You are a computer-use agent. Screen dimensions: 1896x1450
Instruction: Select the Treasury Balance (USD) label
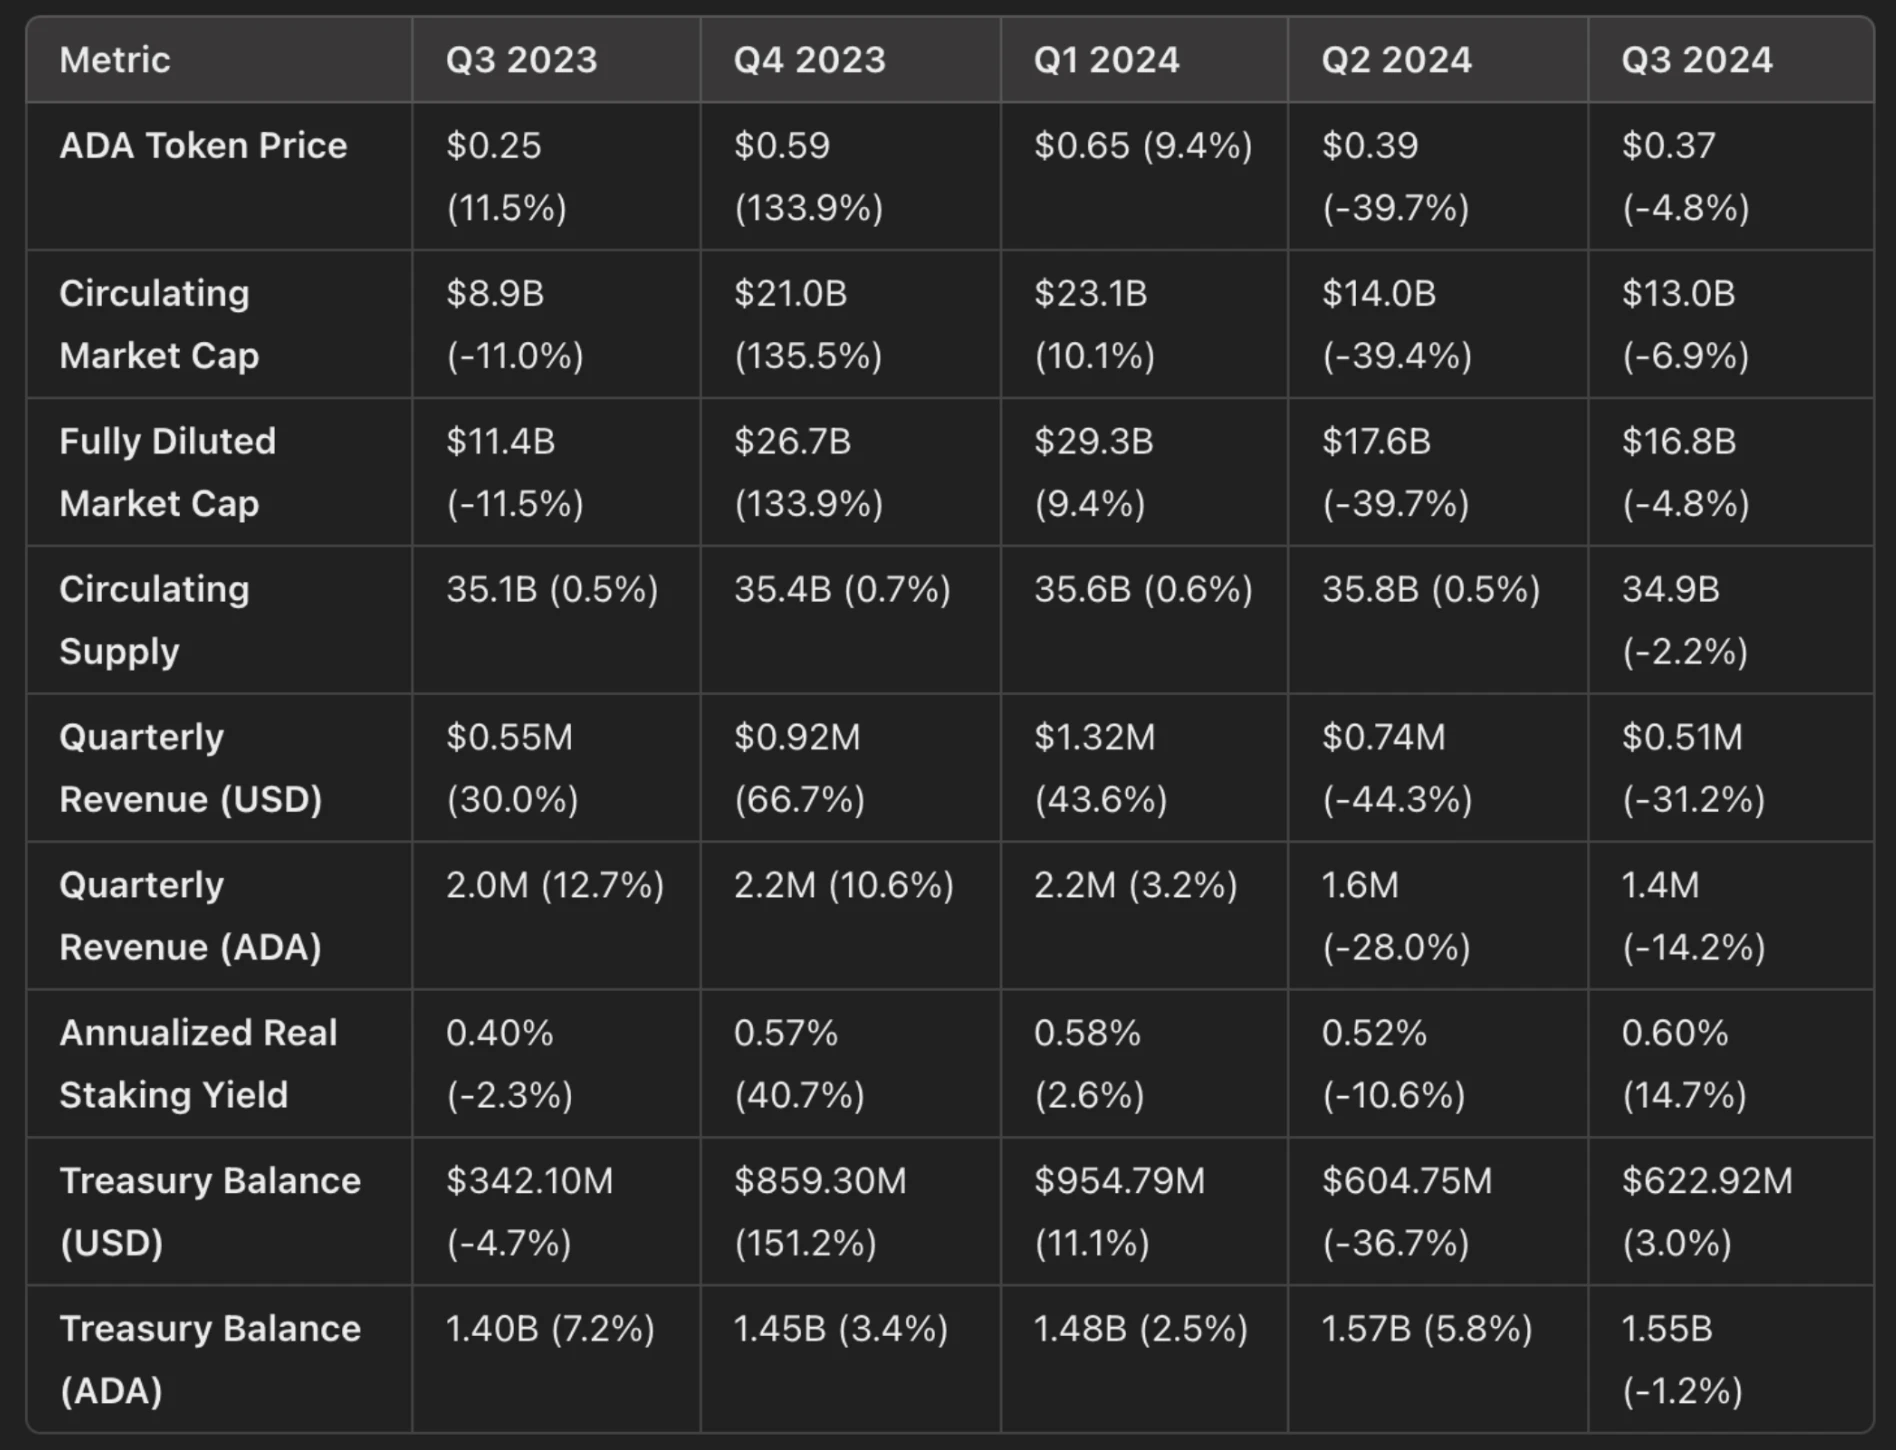210,1211
